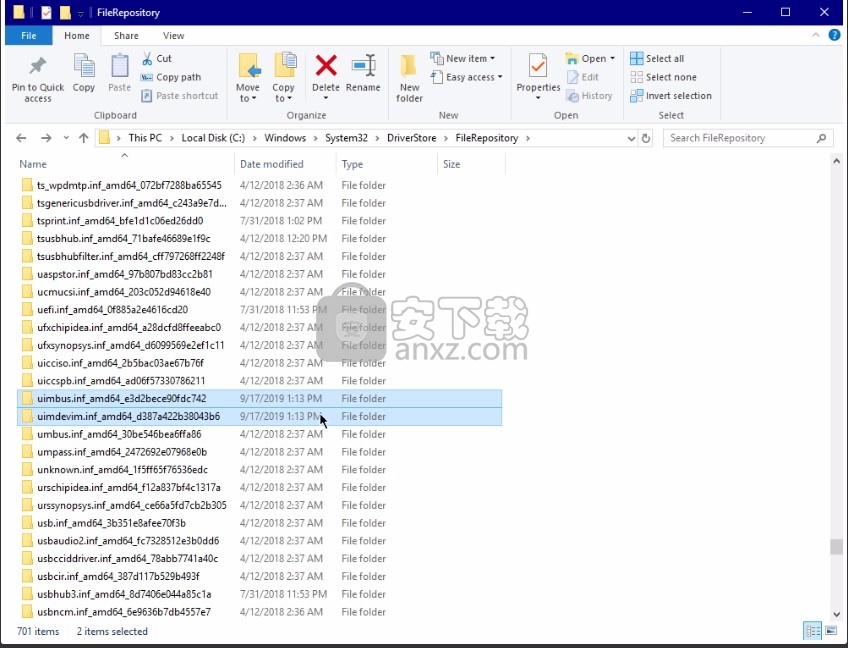This screenshot has width=848, height=648.
Task: Sort by Date modified column header
Action: coord(285,164)
